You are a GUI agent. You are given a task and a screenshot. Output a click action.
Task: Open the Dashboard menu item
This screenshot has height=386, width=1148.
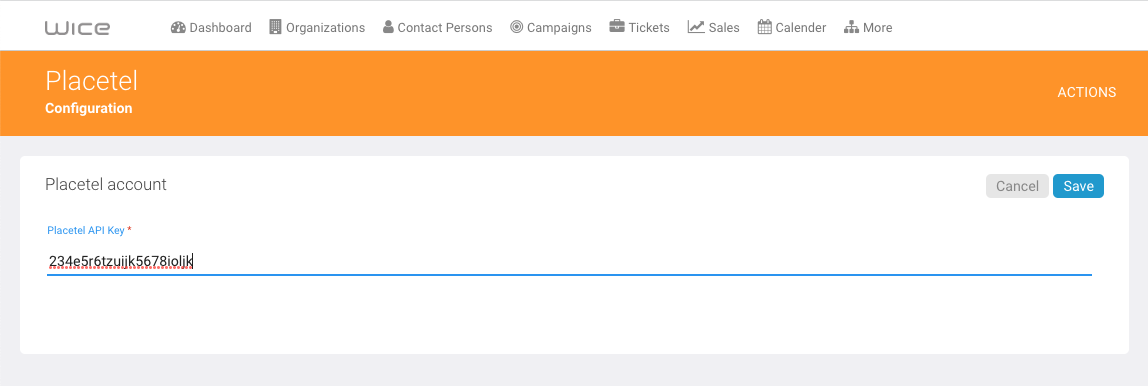point(211,27)
